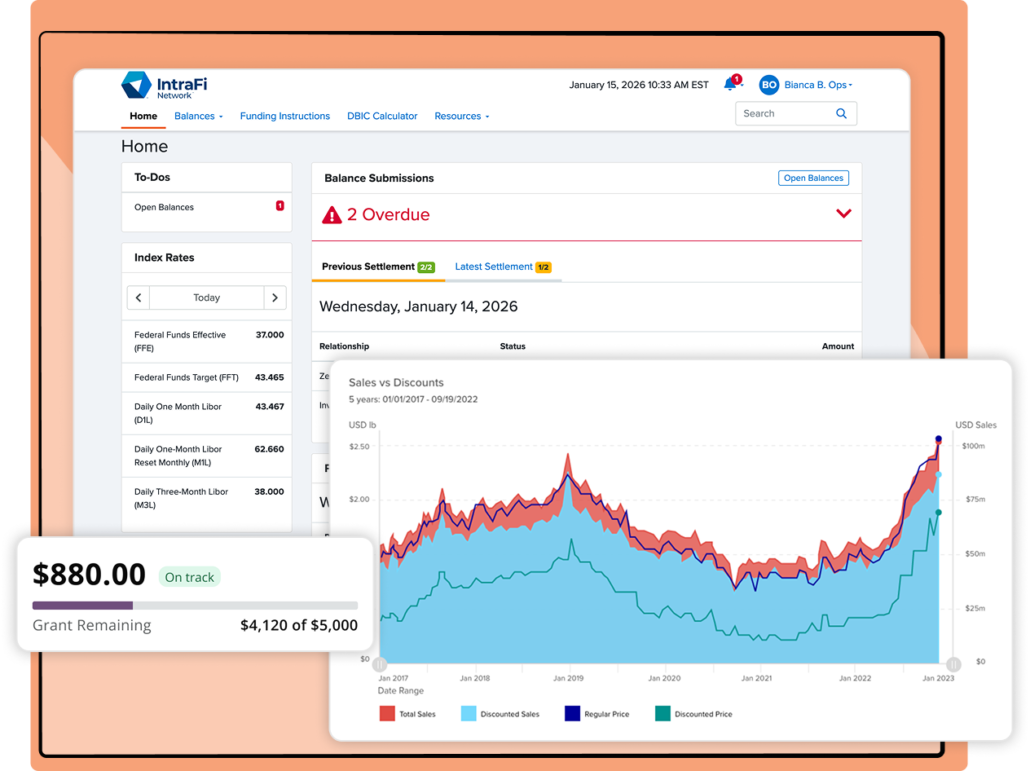The width and height of the screenshot is (1030, 771).
Task: Go to previous day in Index Rates
Action: coord(139,297)
